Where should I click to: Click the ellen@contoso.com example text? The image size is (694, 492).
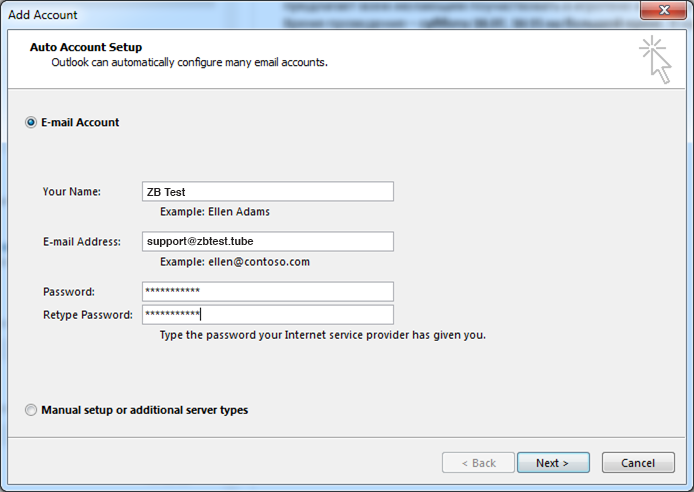tap(235, 262)
